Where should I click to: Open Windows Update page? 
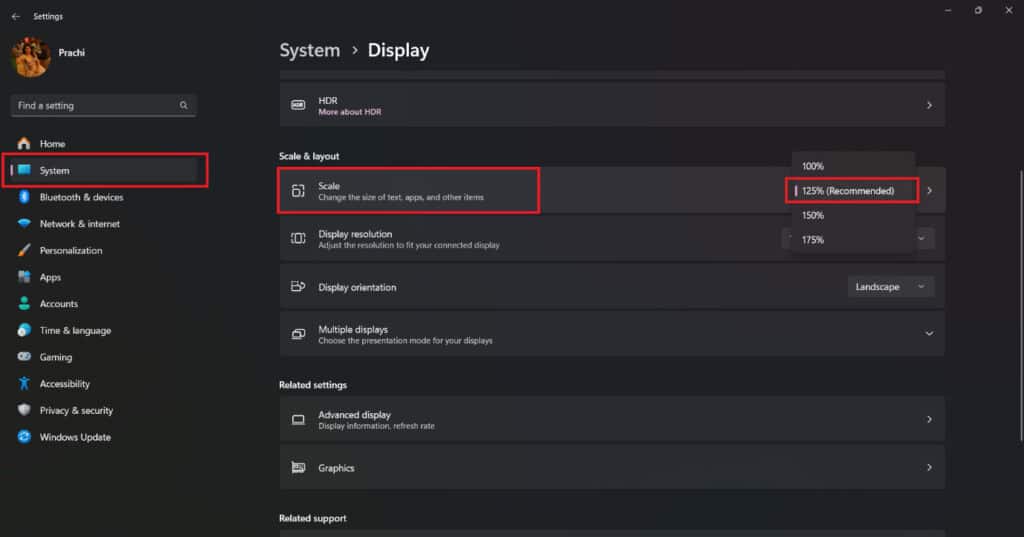pos(74,437)
